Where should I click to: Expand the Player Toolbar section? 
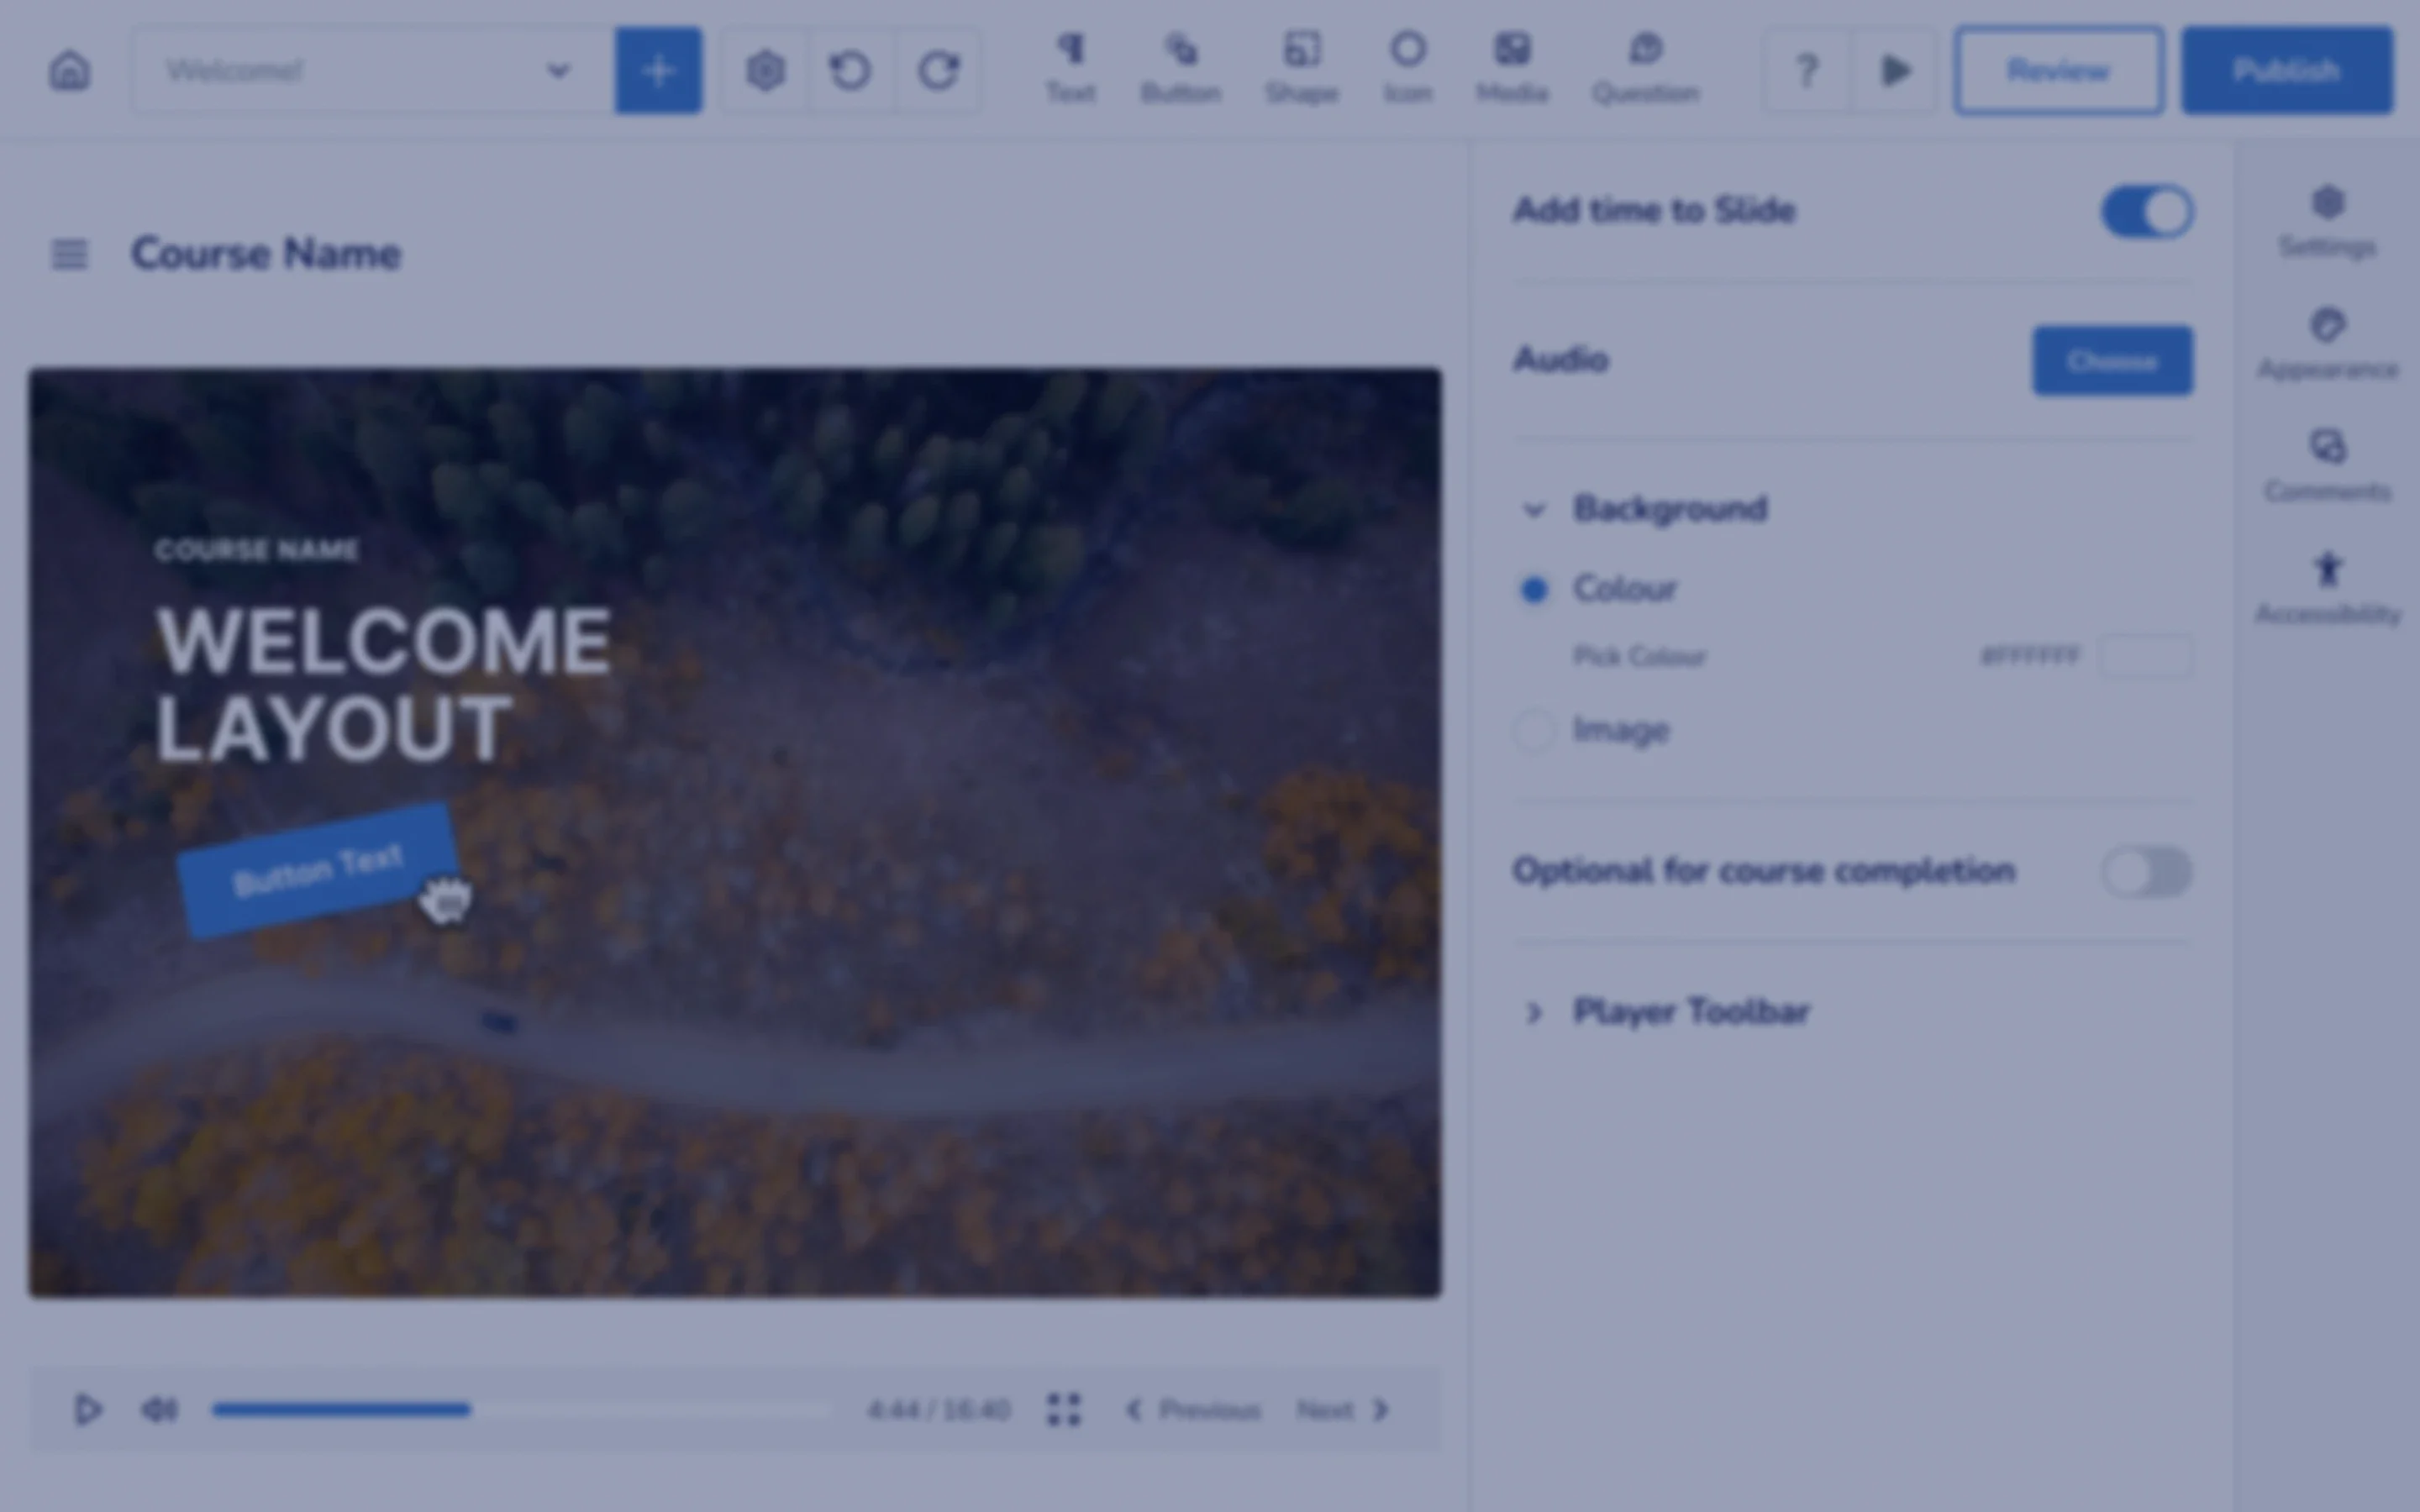point(1533,1012)
